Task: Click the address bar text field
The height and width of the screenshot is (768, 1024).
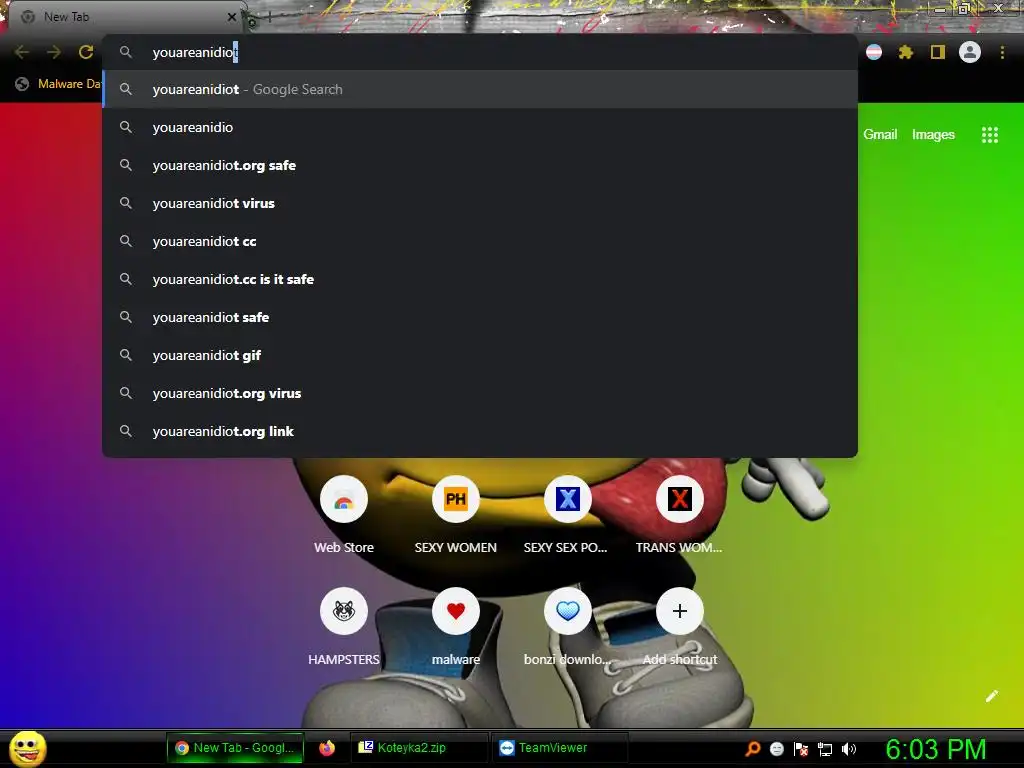Action: [x=480, y=52]
